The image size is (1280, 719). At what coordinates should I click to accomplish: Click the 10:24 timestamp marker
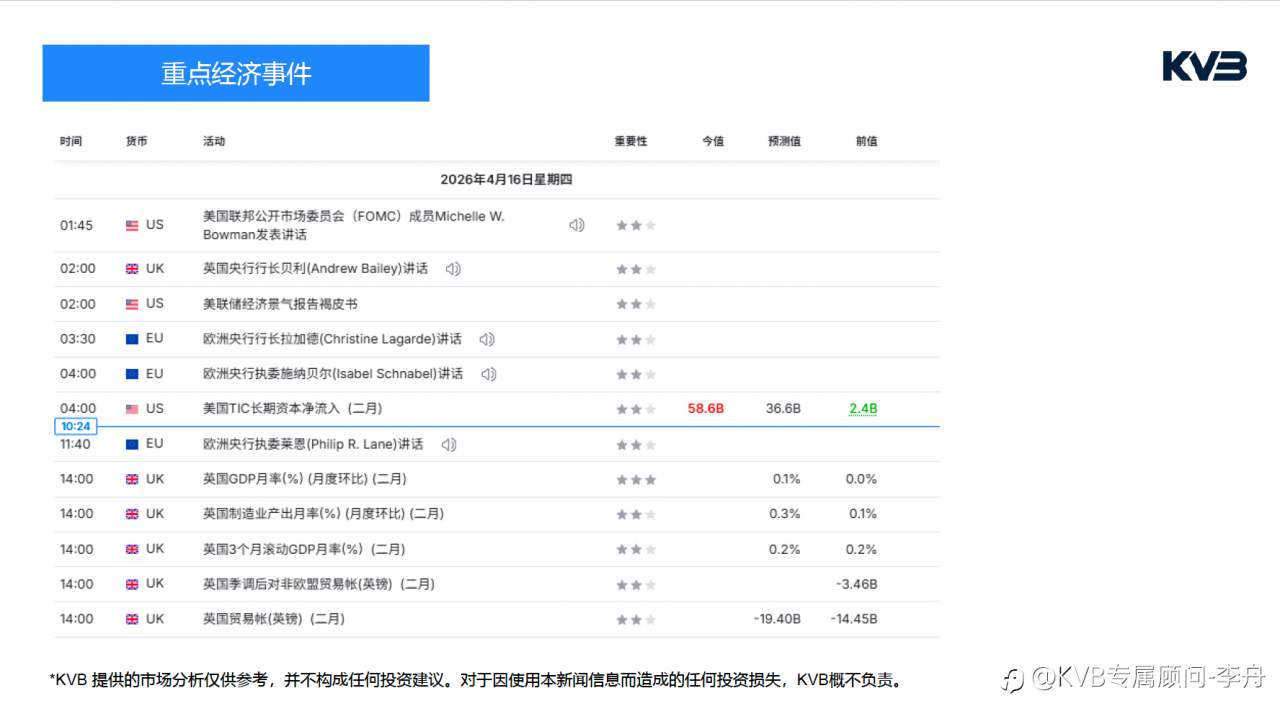coord(76,425)
